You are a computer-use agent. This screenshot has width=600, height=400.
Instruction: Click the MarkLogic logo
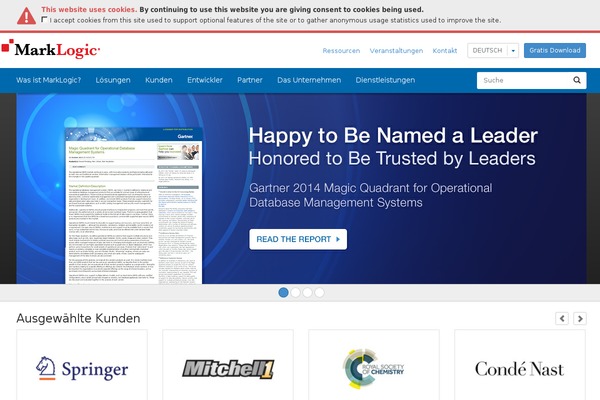(x=51, y=49)
